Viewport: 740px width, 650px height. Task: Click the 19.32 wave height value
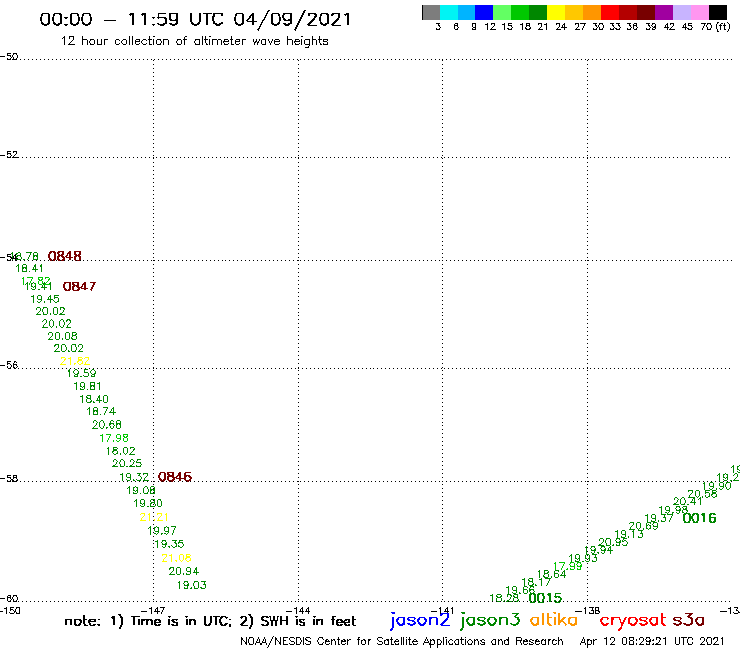[134, 477]
